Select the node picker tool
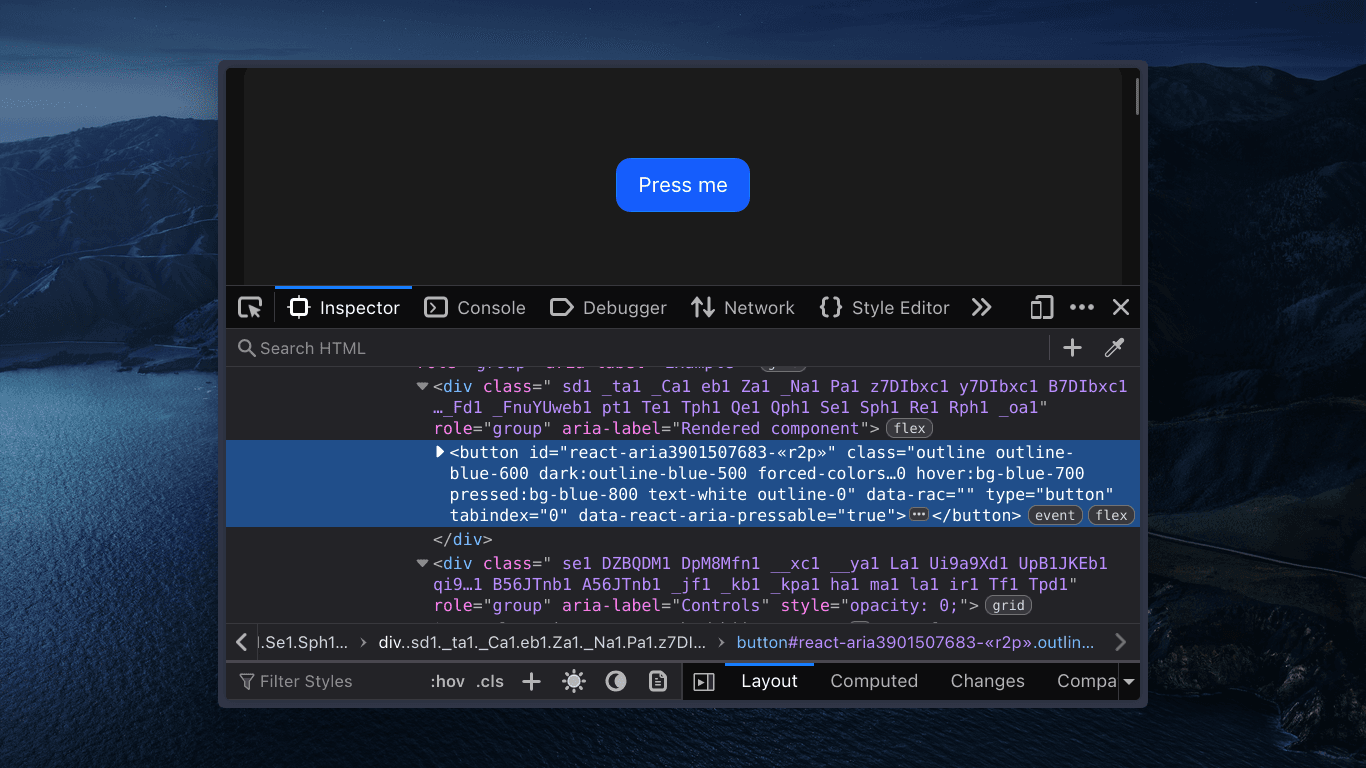The image size is (1366, 768). 249,307
